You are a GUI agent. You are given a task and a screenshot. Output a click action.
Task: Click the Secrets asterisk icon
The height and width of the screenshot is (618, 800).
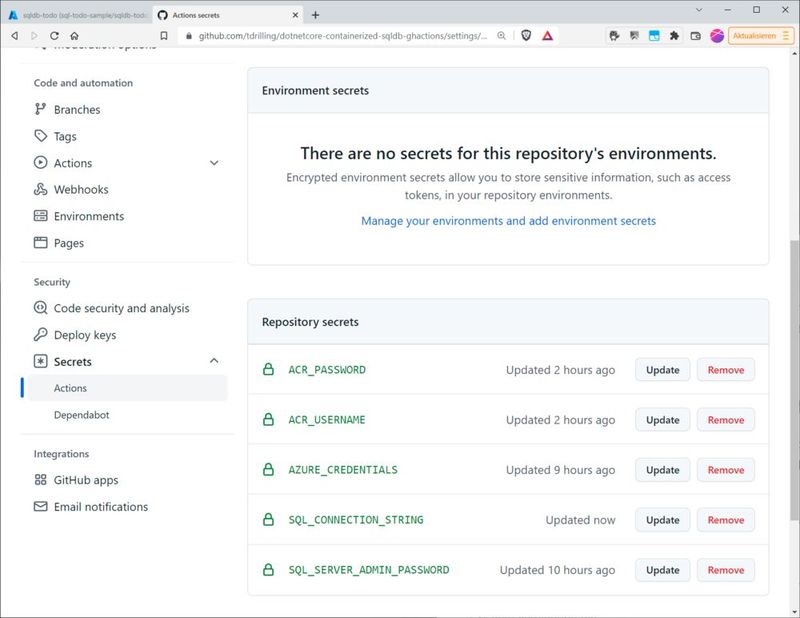[40, 361]
